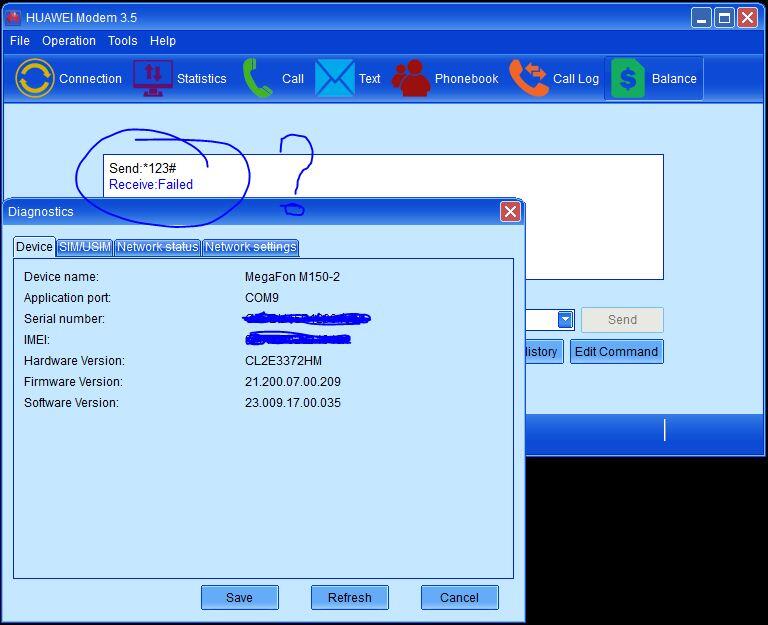Select firmware version 21.200.07.00.209
768x625 pixels.
292,382
